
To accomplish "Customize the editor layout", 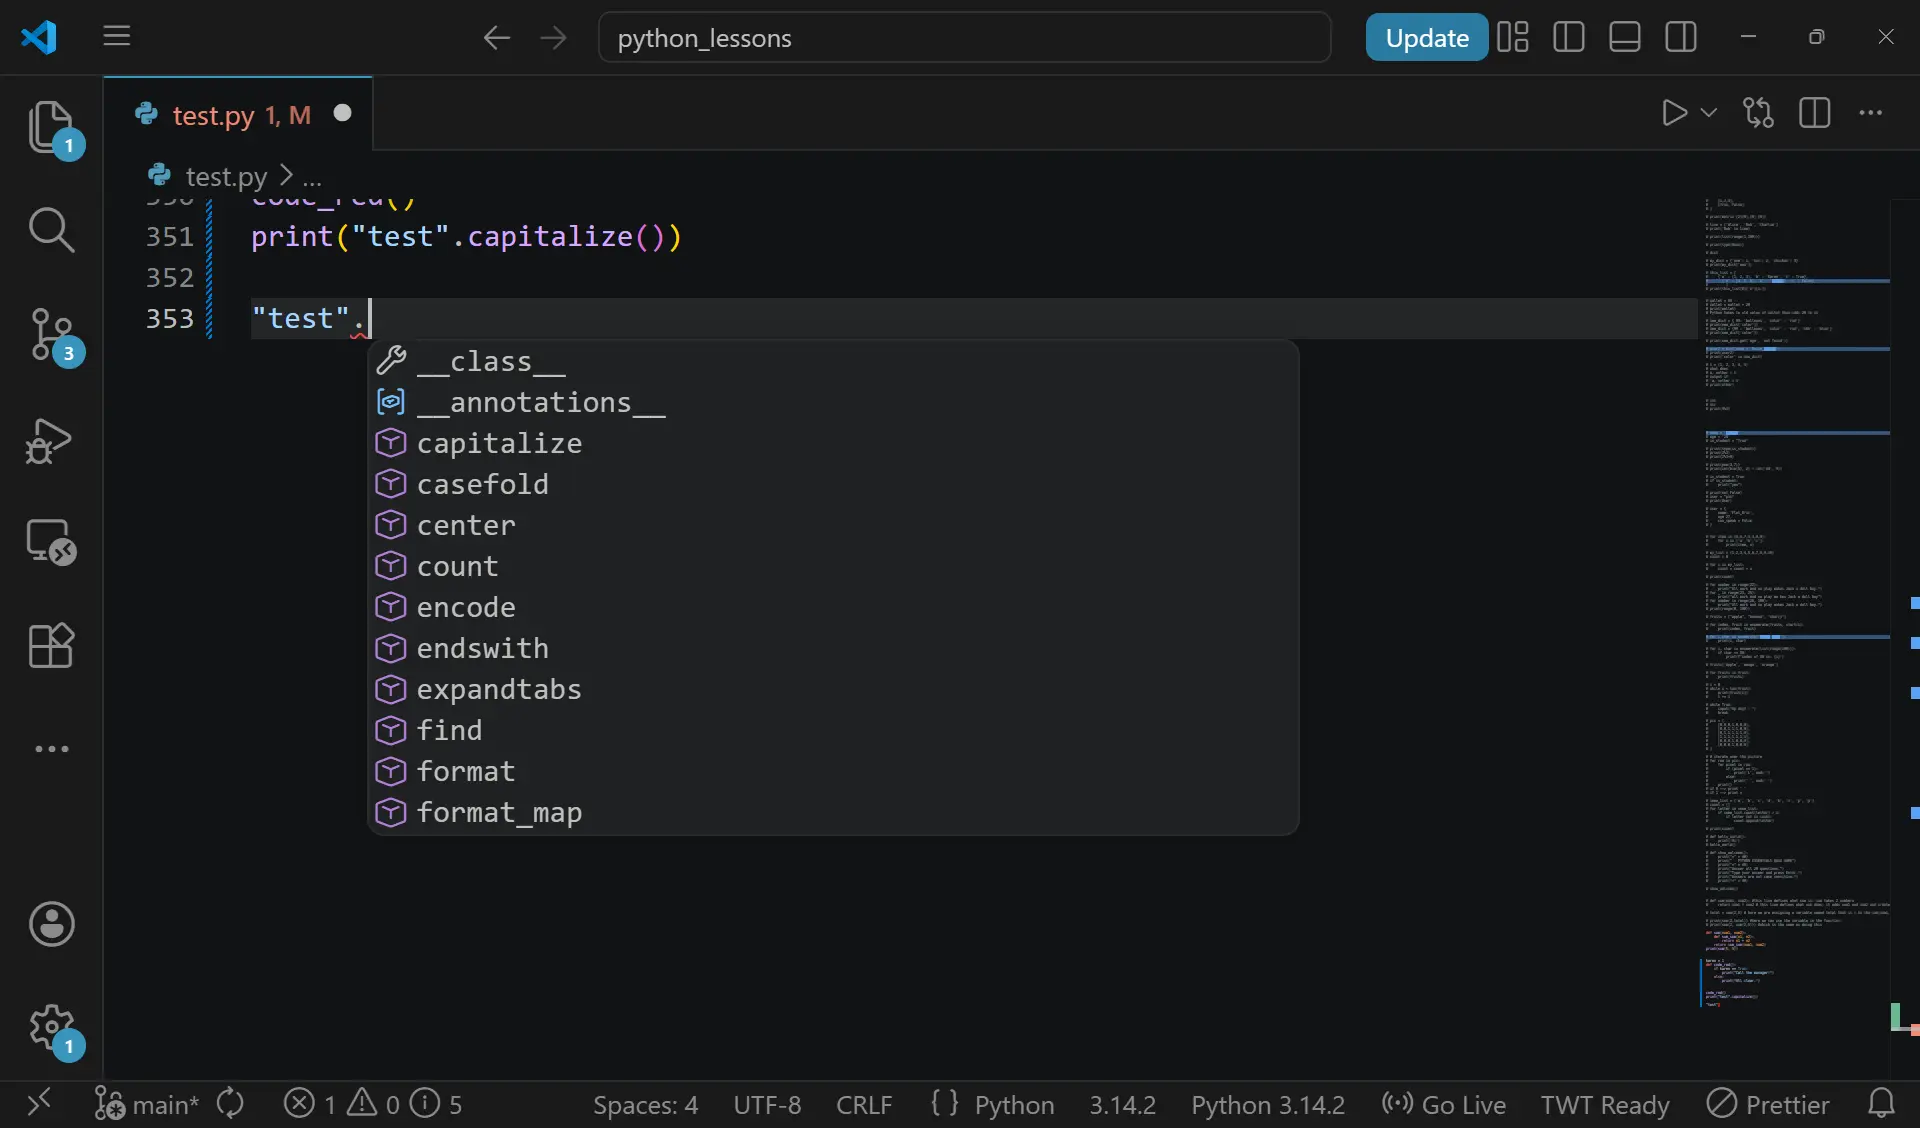I will tap(1512, 38).
